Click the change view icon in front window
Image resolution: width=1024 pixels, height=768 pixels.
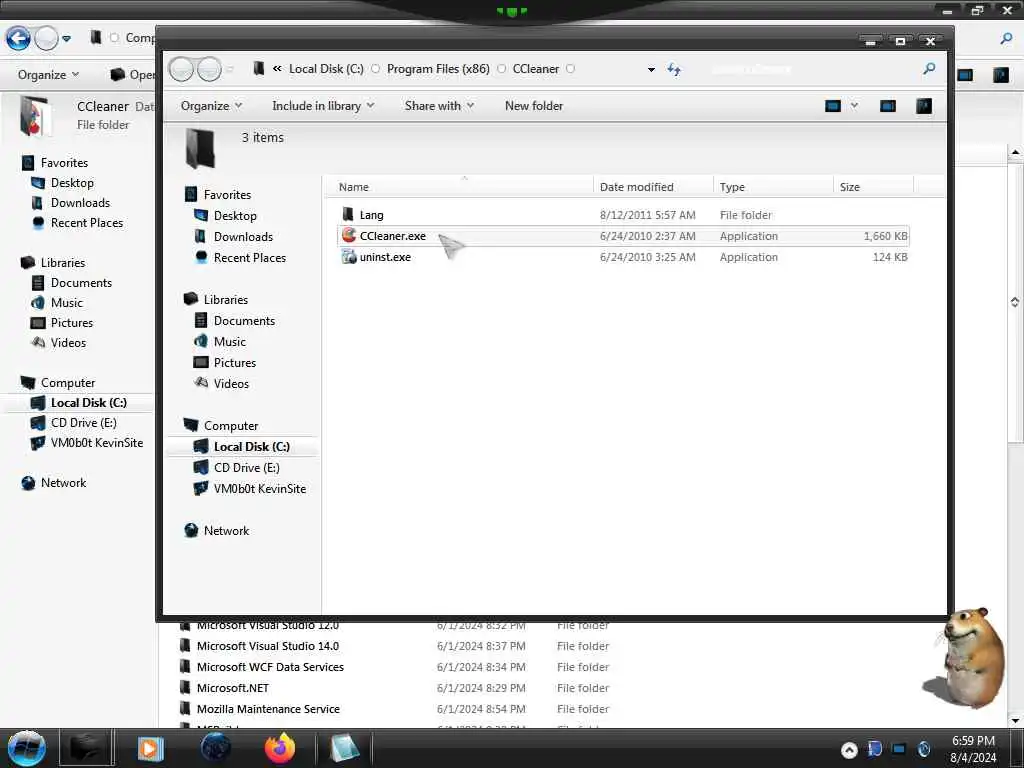point(833,106)
